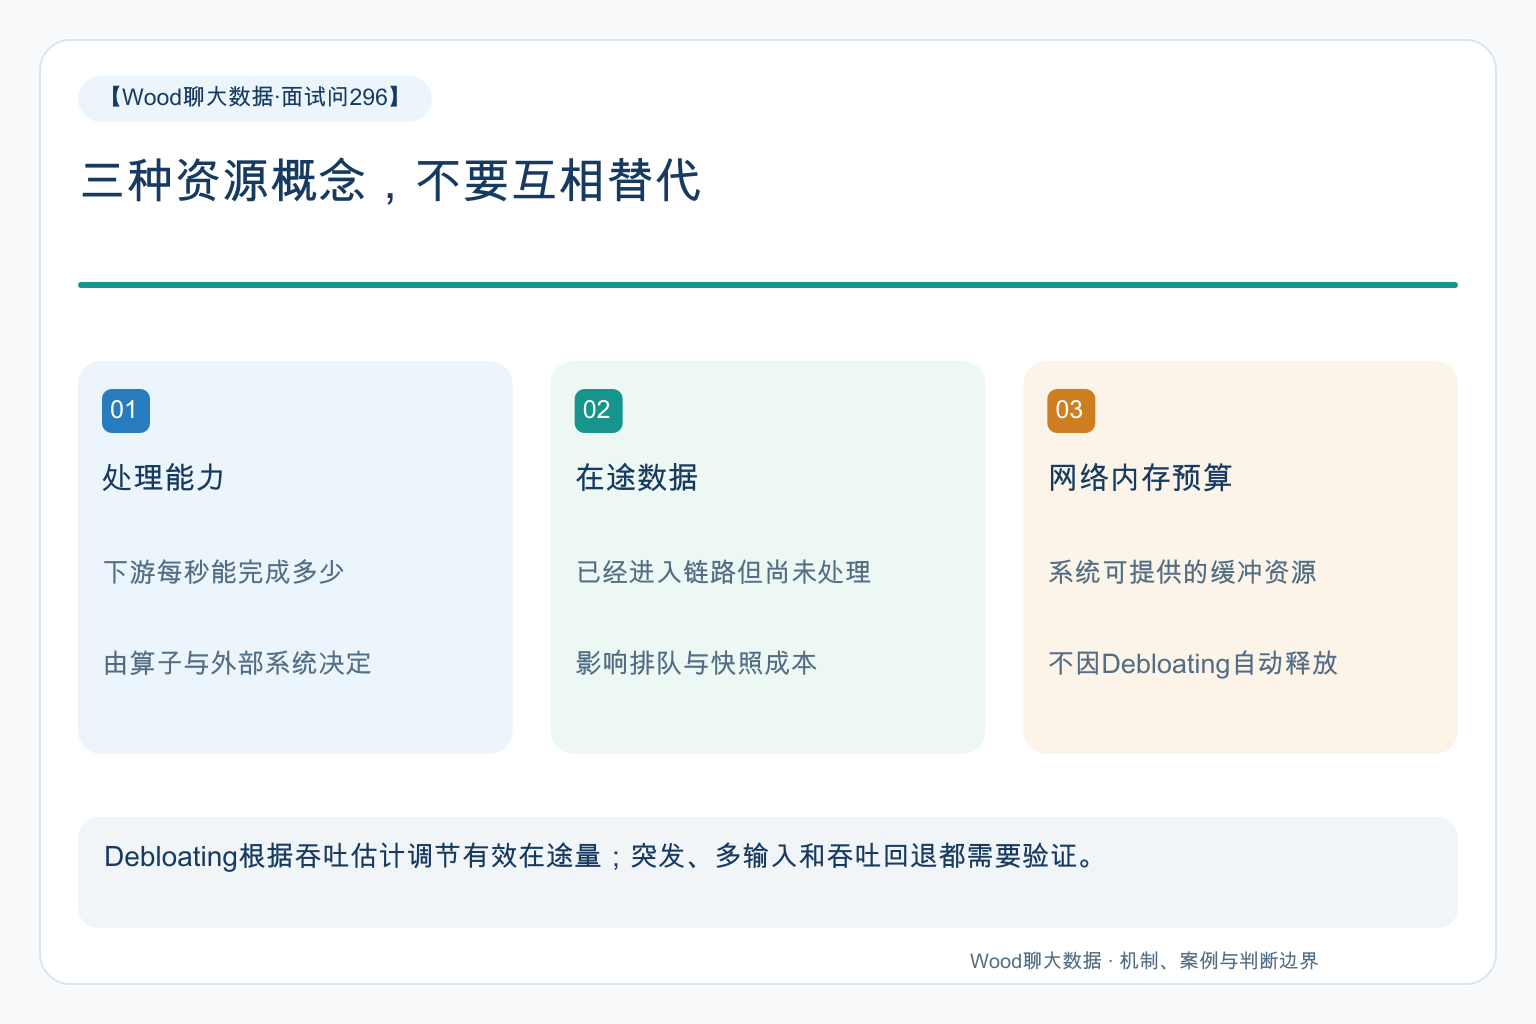Screen dimensions: 1536x1024
Task: Select the line 影响排队与快照成本
Action: tap(696, 663)
